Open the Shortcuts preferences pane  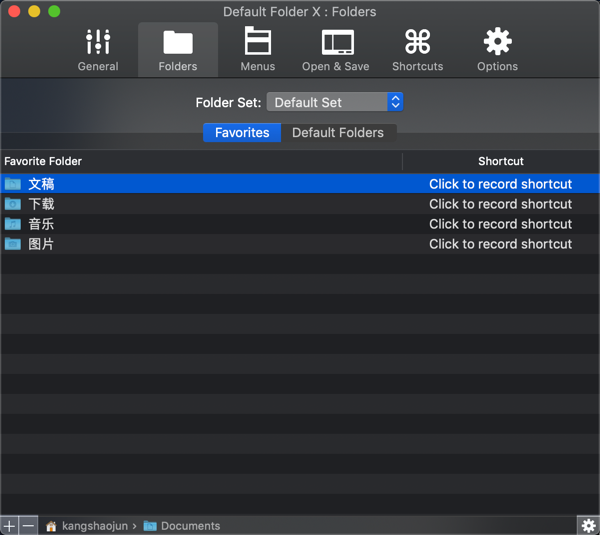[x=417, y=50]
